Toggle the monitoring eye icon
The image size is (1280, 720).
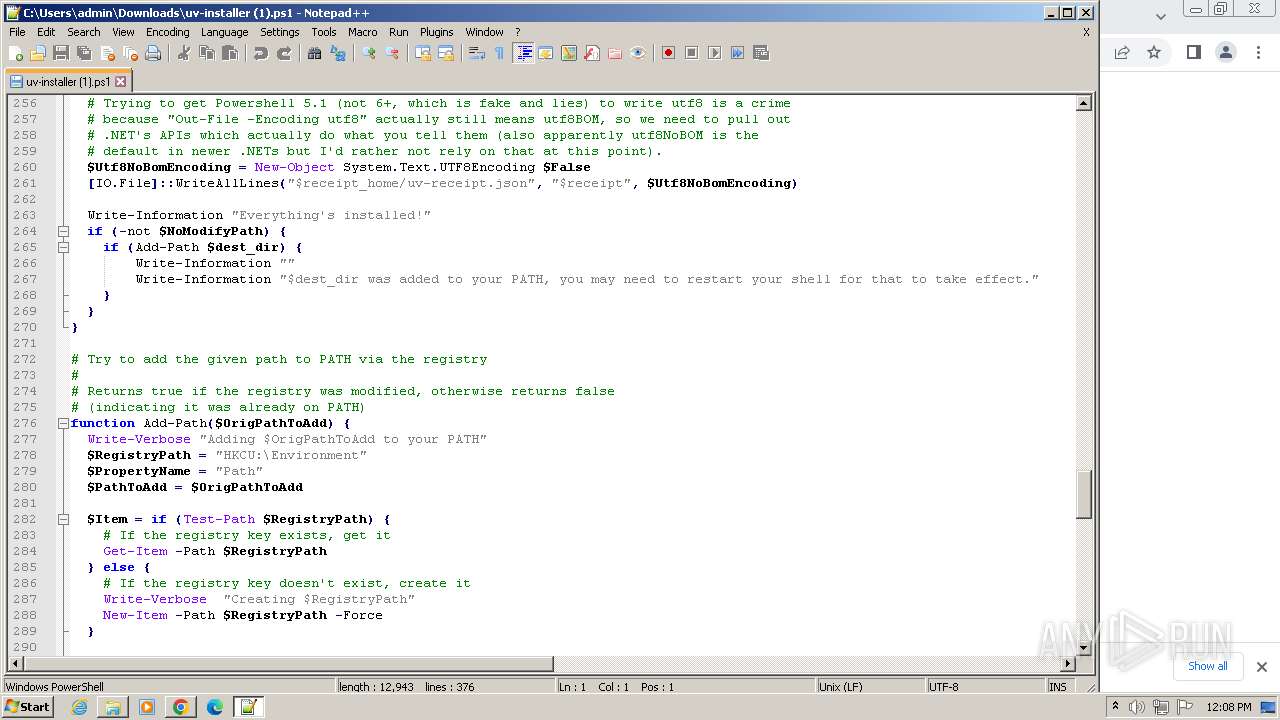(x=638, y=53)
